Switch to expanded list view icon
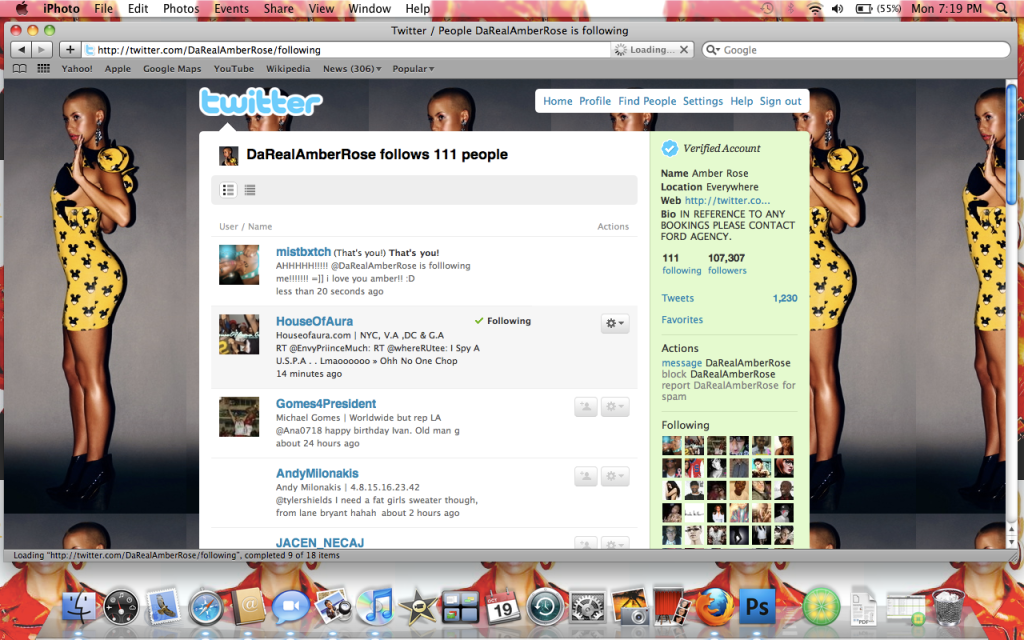The height and width of the screenshot is (640, 1024). click(228, 190)
